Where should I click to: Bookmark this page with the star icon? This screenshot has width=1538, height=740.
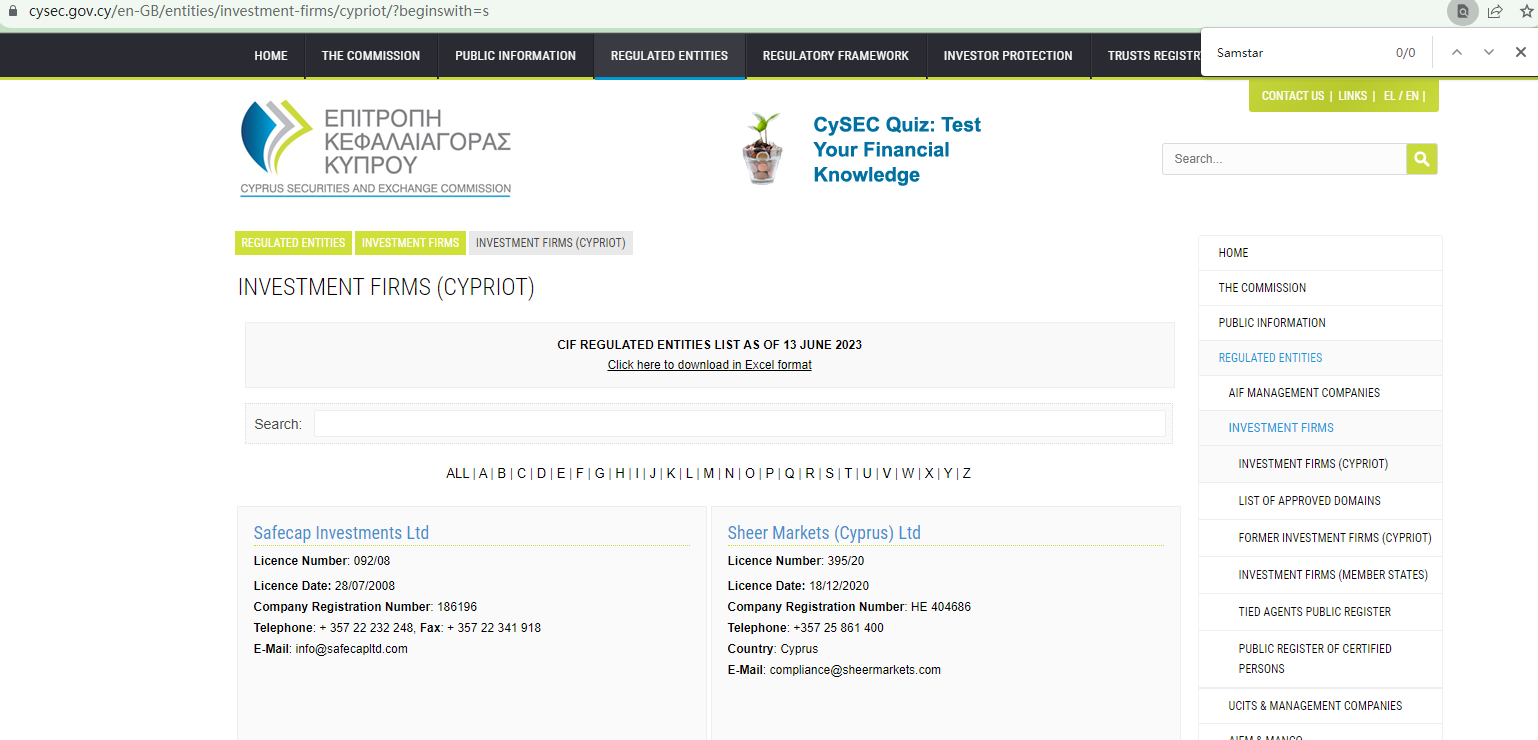coord(1526,12)
